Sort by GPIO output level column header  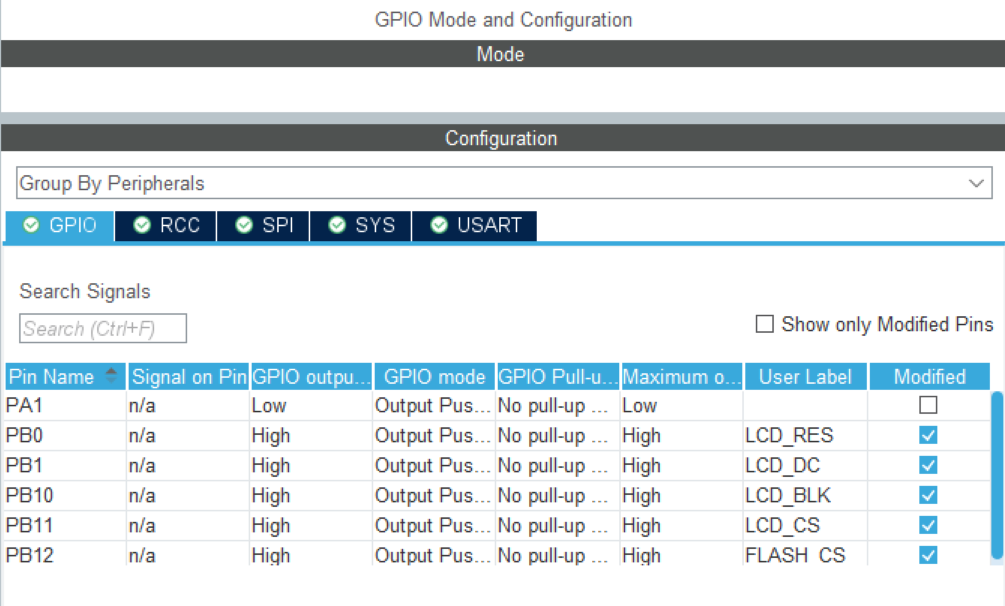click(x=311, y=376)
